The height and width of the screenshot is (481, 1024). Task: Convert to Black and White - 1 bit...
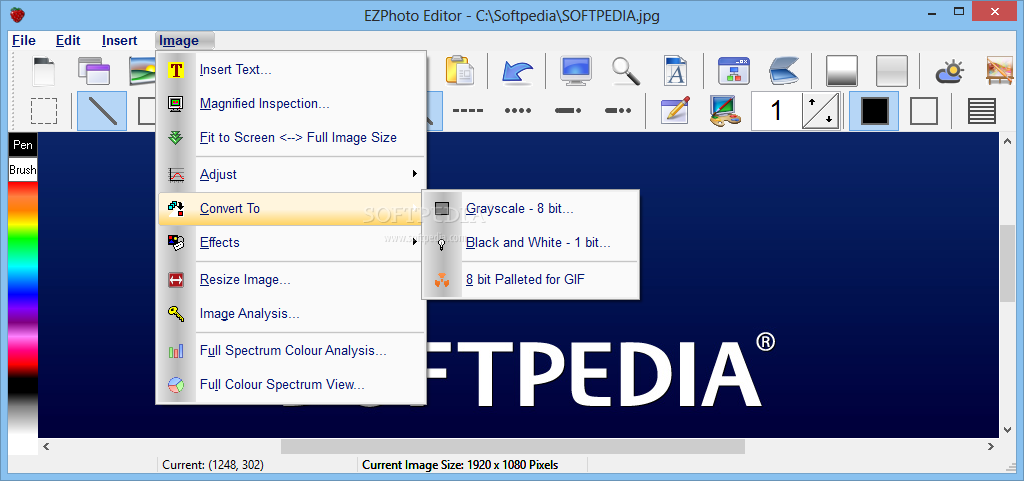530,242
